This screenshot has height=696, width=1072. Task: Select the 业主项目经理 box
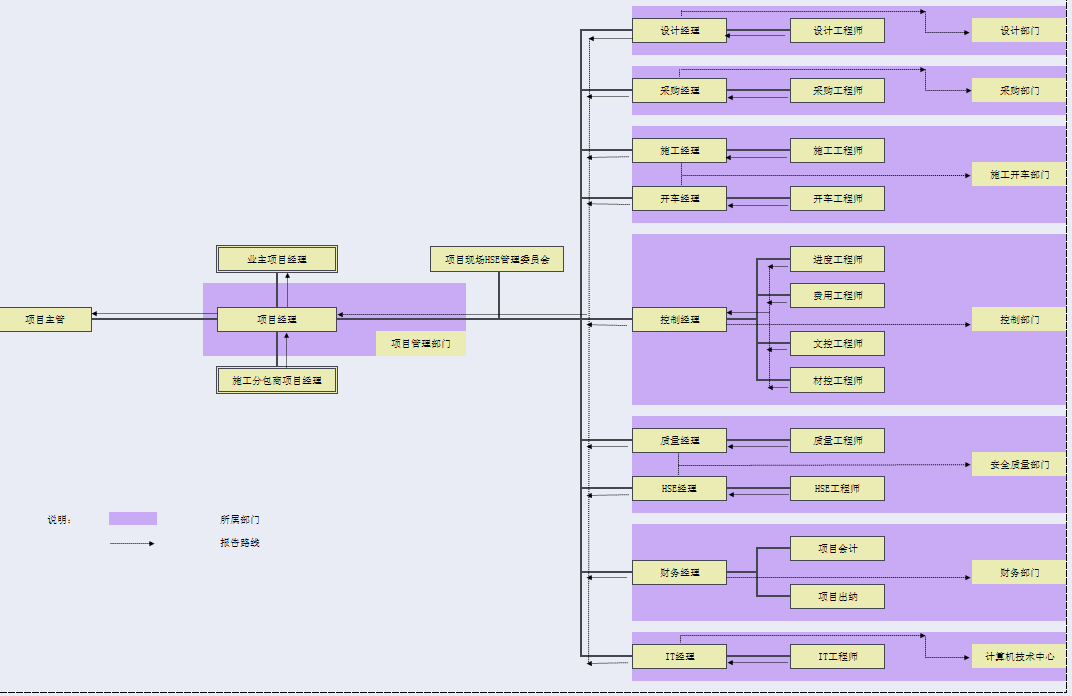tap(277, 259)
